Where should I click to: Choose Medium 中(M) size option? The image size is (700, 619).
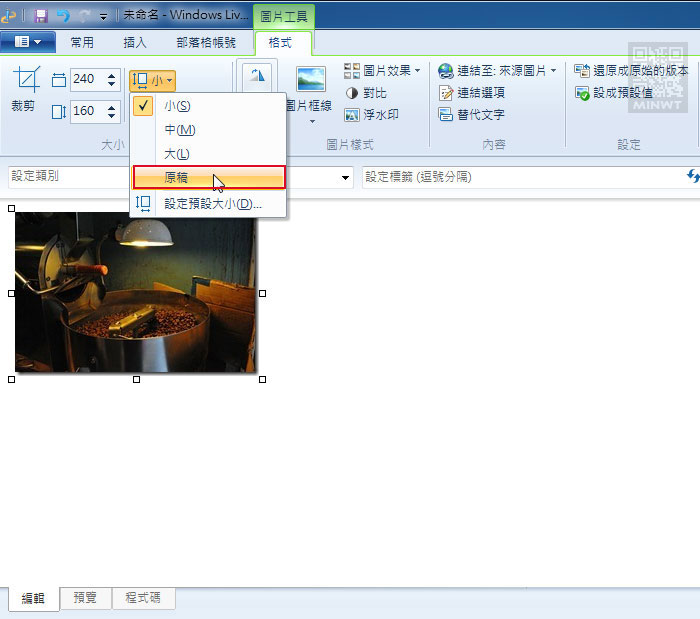pos(209,130)
